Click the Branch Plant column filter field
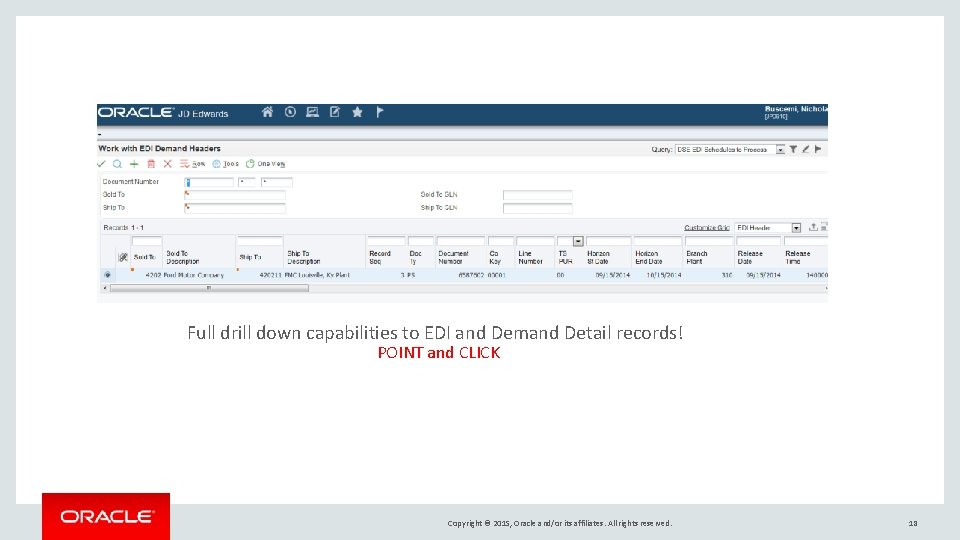This screenshot has height=540, width=960. pyautogui.click(x=709, y=241)
